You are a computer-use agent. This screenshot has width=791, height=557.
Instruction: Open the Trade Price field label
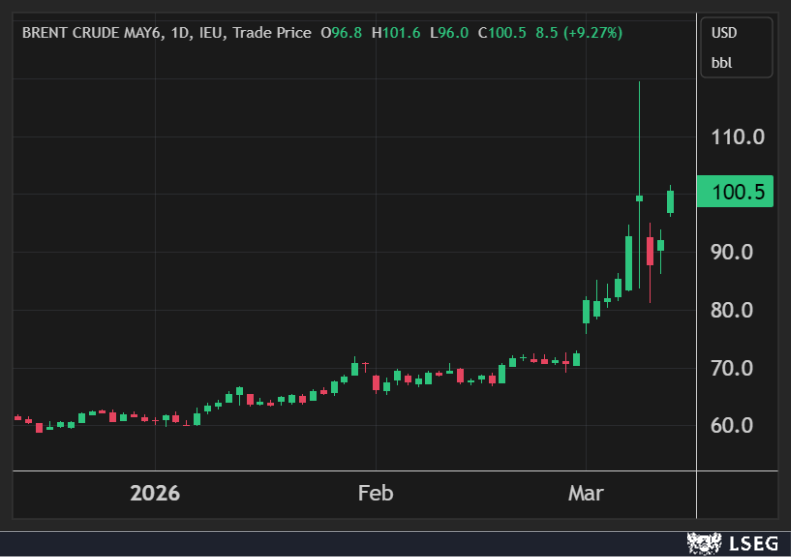[x=270, y=33]
